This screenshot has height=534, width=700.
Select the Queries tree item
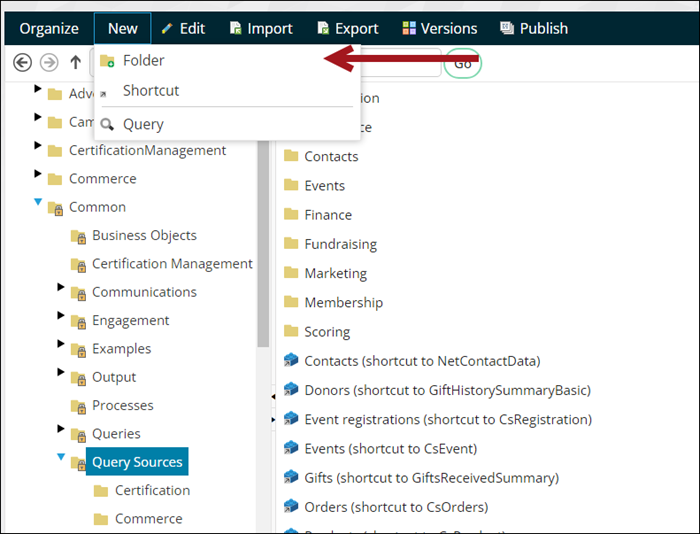click(x=116, y=434)
